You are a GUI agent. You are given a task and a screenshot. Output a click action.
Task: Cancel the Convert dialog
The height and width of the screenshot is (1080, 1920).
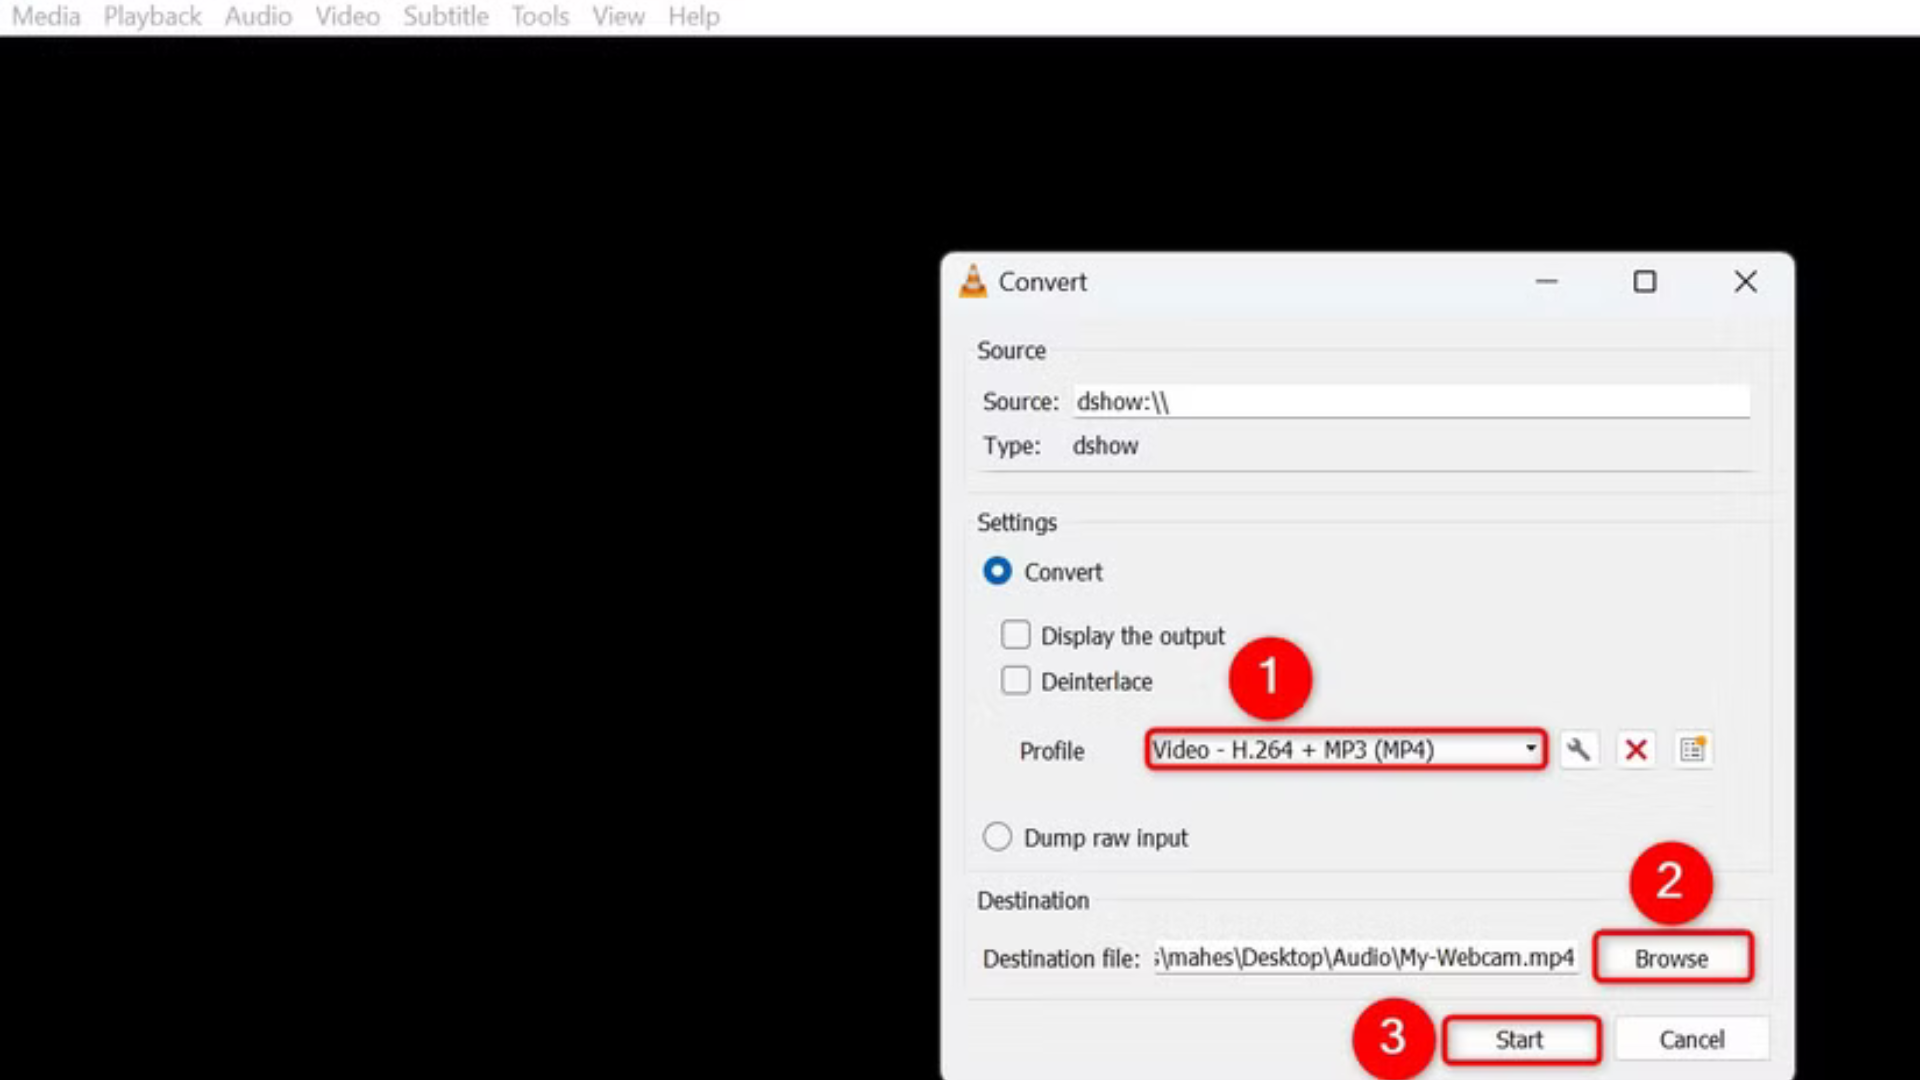(x=1691, y=1039)
